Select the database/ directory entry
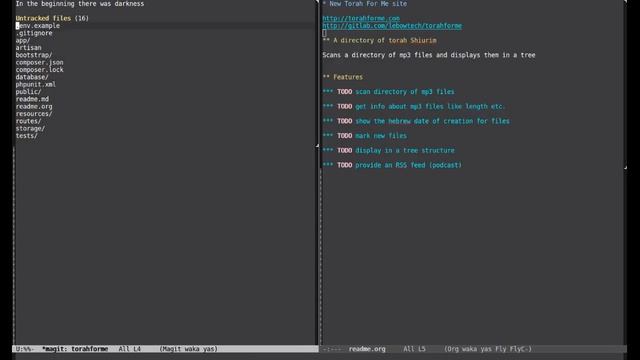The image size is (640, 360). [x=32, y=77]
